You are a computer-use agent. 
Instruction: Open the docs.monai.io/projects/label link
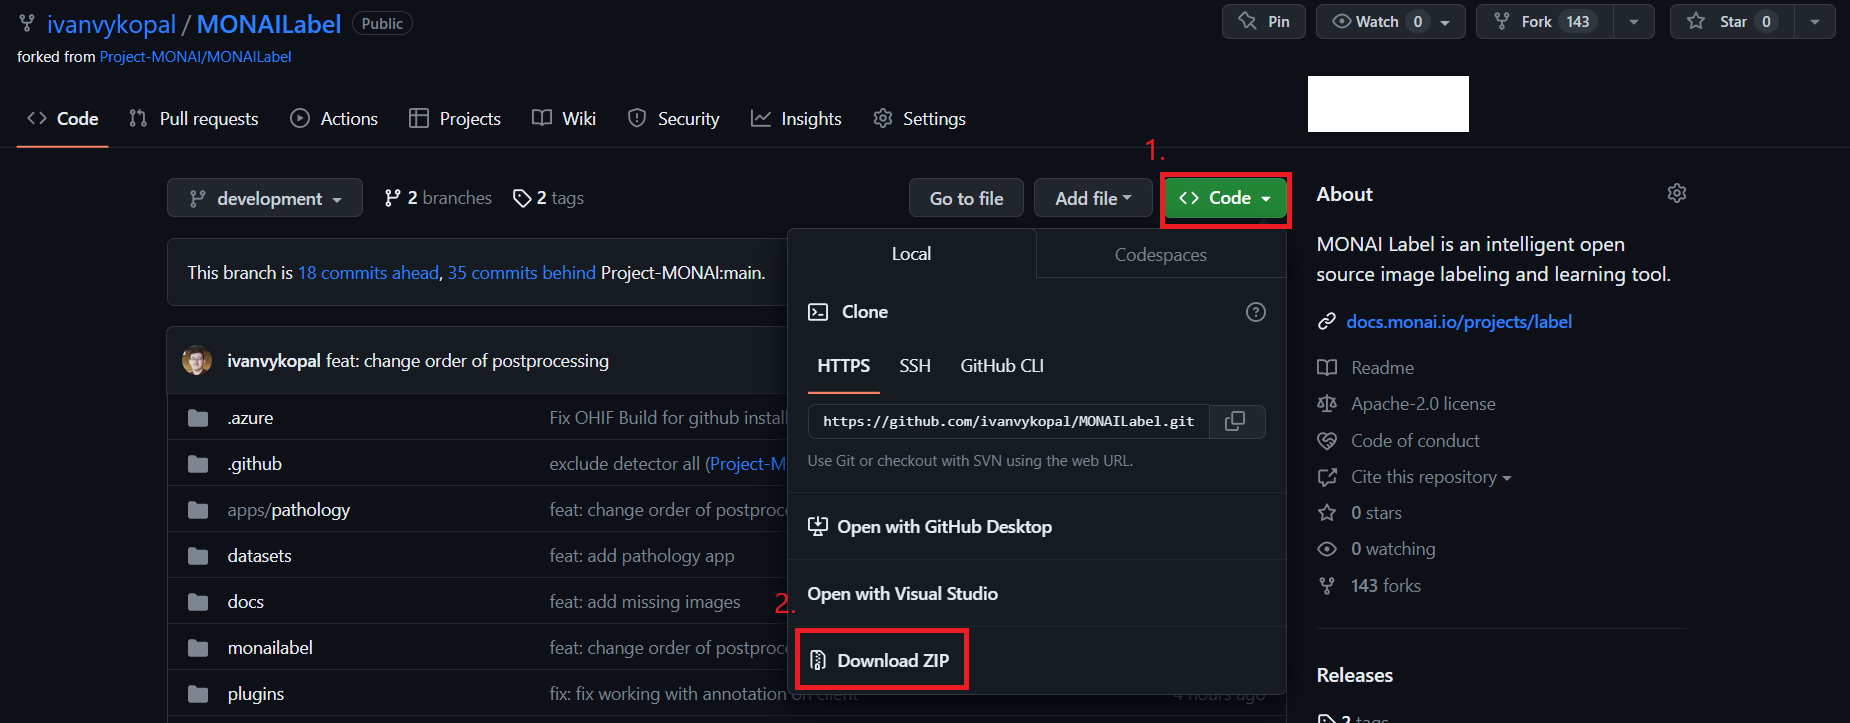point(1459,321)
